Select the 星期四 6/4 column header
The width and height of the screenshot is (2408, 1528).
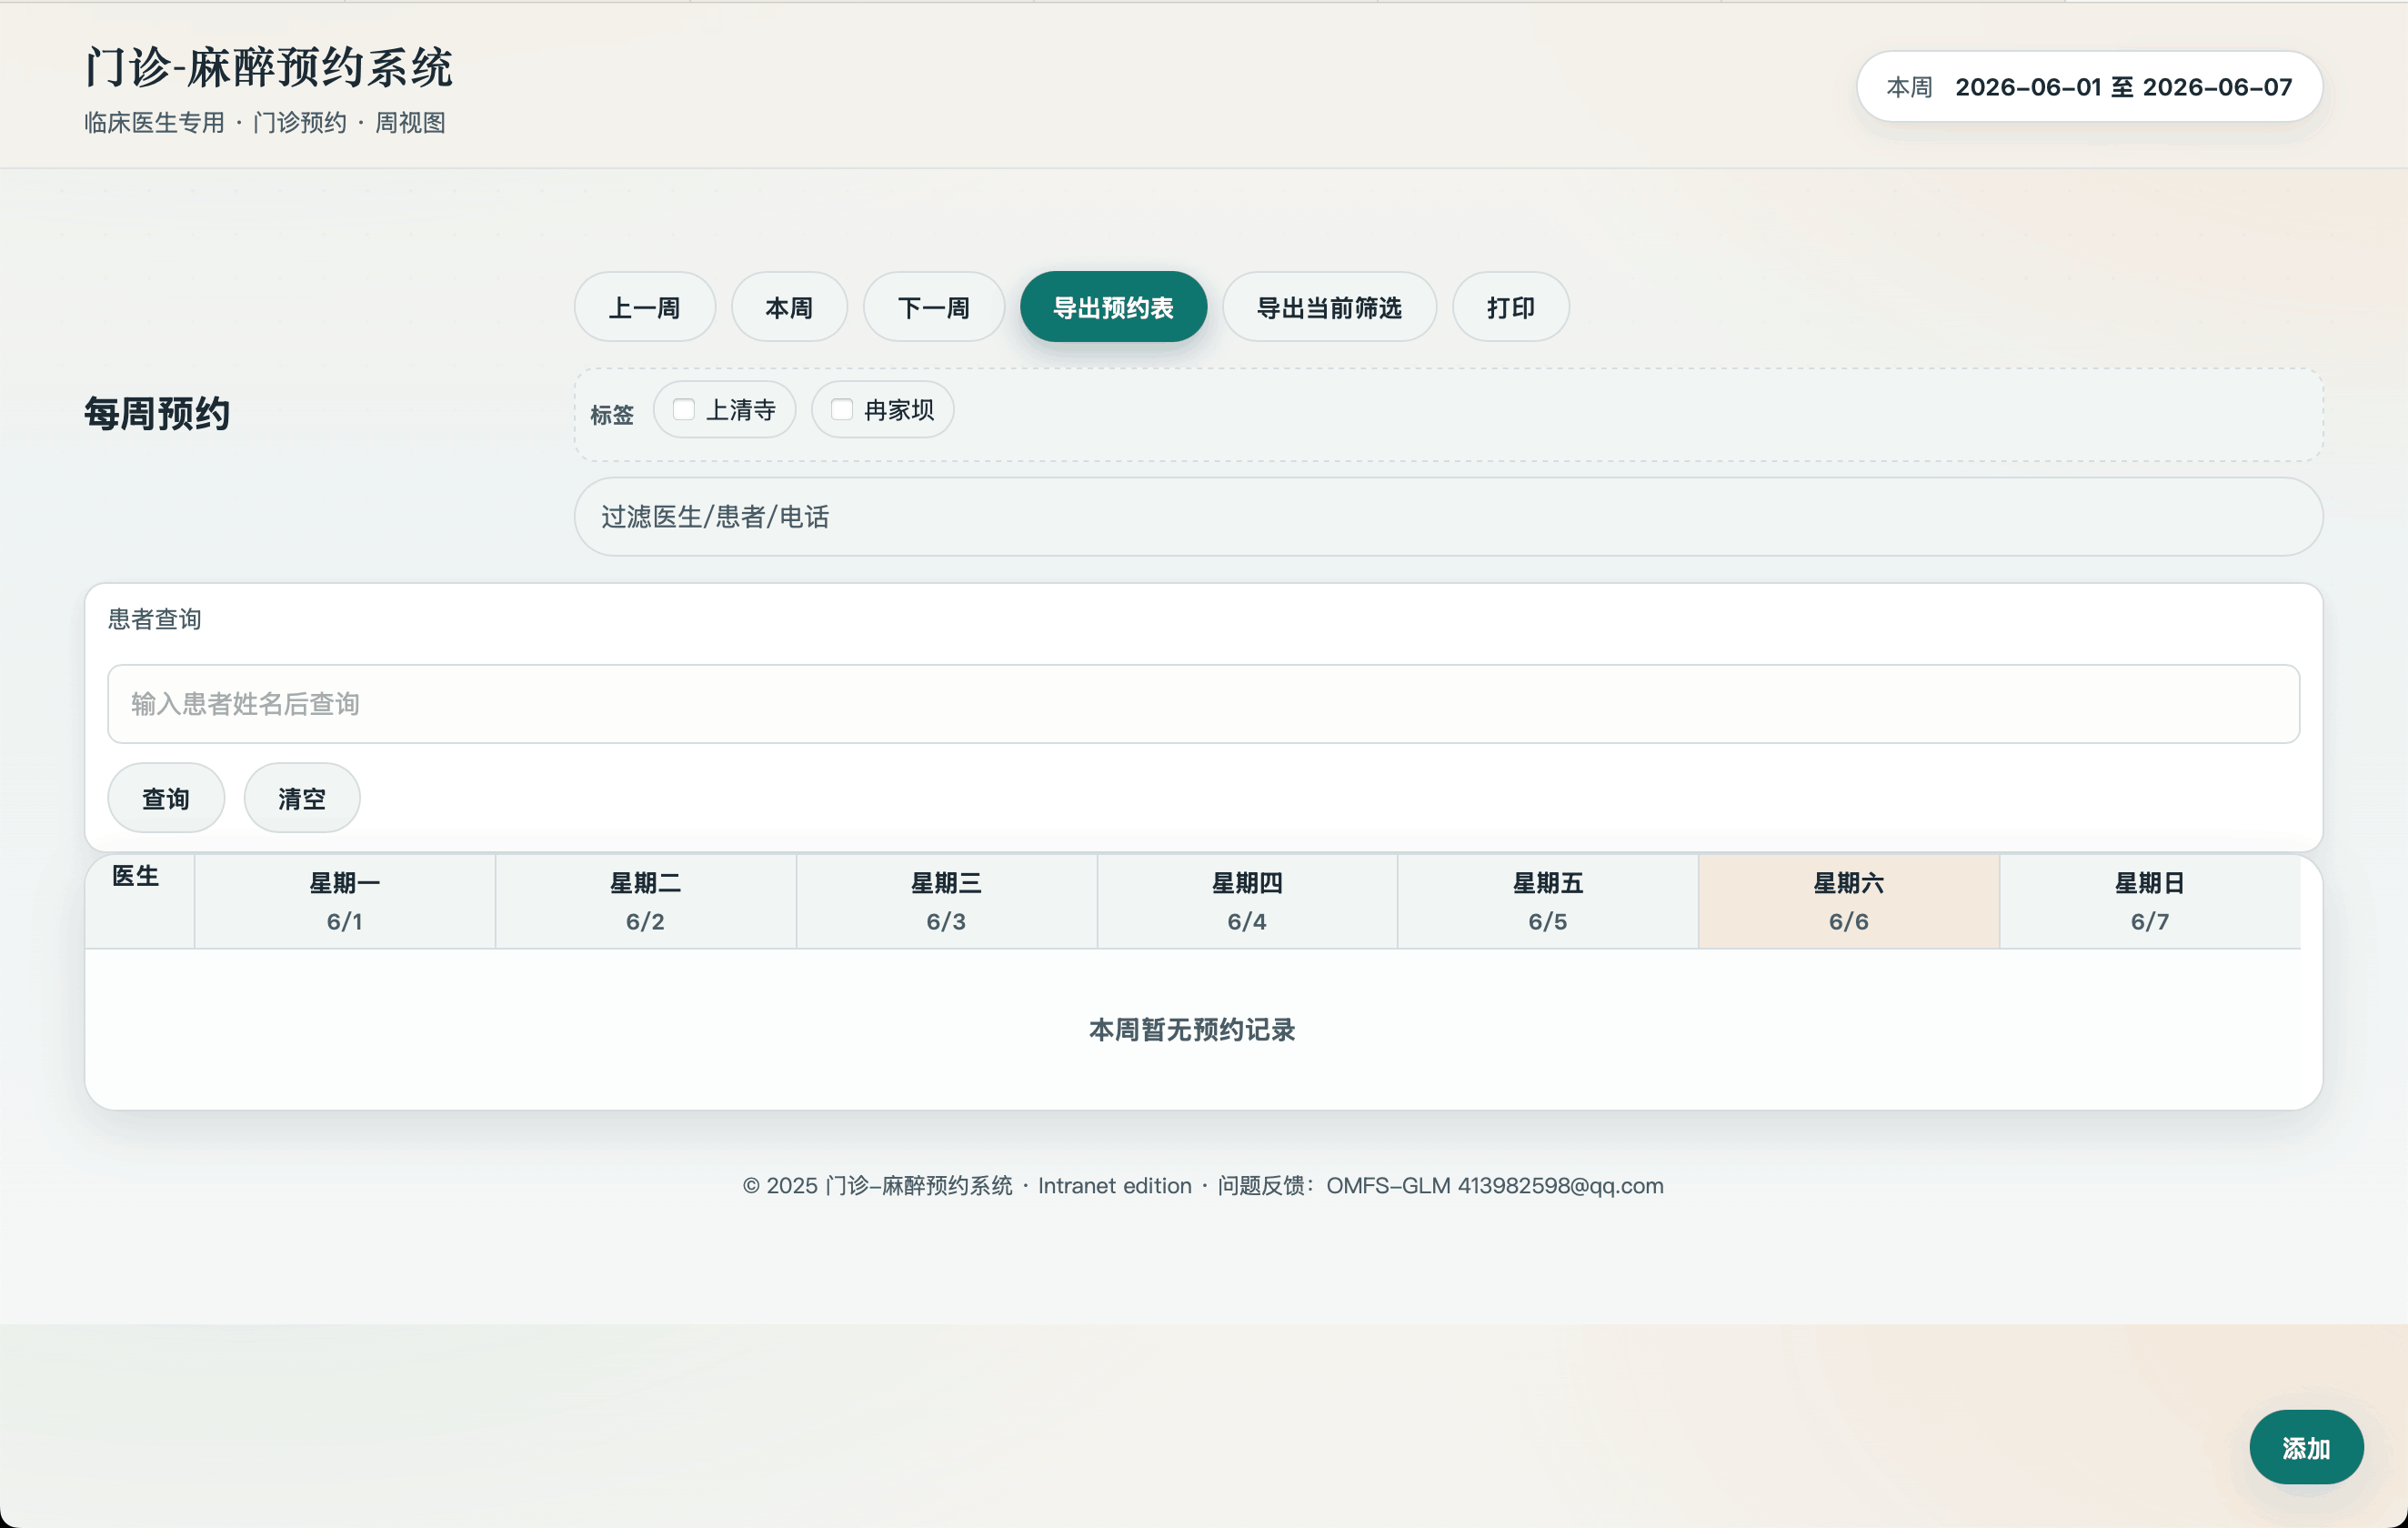tap(1247, 901)
